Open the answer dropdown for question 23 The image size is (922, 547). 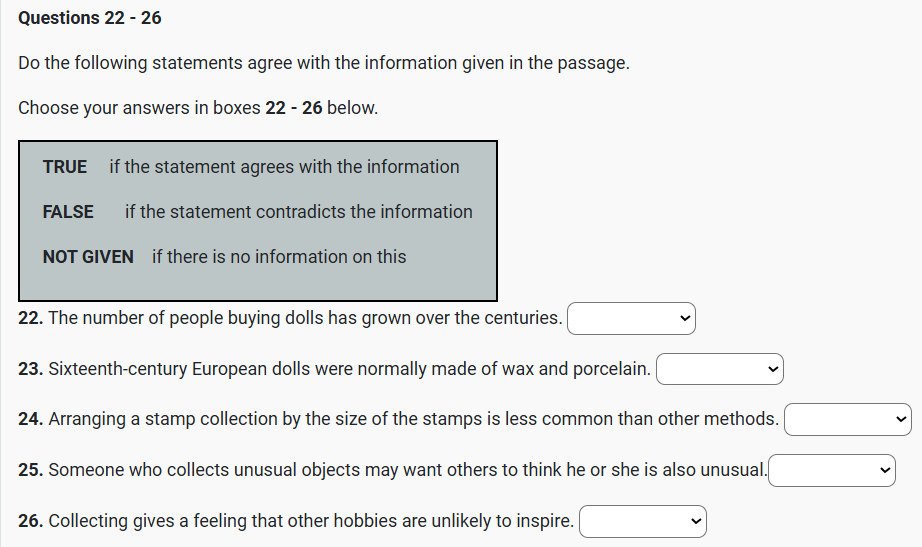(x=719, y=370)
